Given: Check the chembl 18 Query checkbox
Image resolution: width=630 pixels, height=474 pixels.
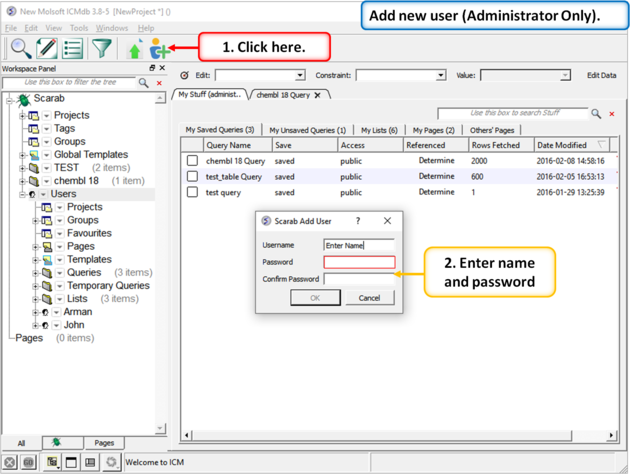Looking at the screenshot, I should click(x=192, y=161).
